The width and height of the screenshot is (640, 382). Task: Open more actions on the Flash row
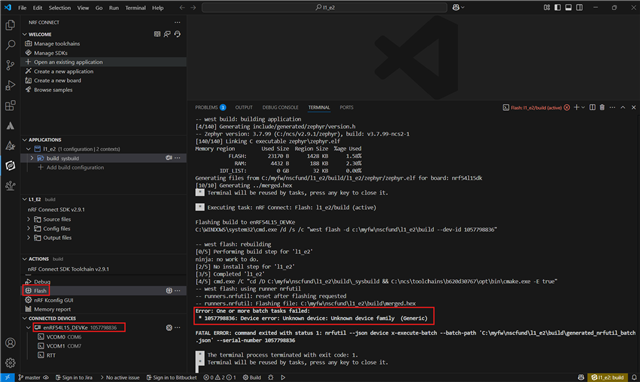coord(178,291)
